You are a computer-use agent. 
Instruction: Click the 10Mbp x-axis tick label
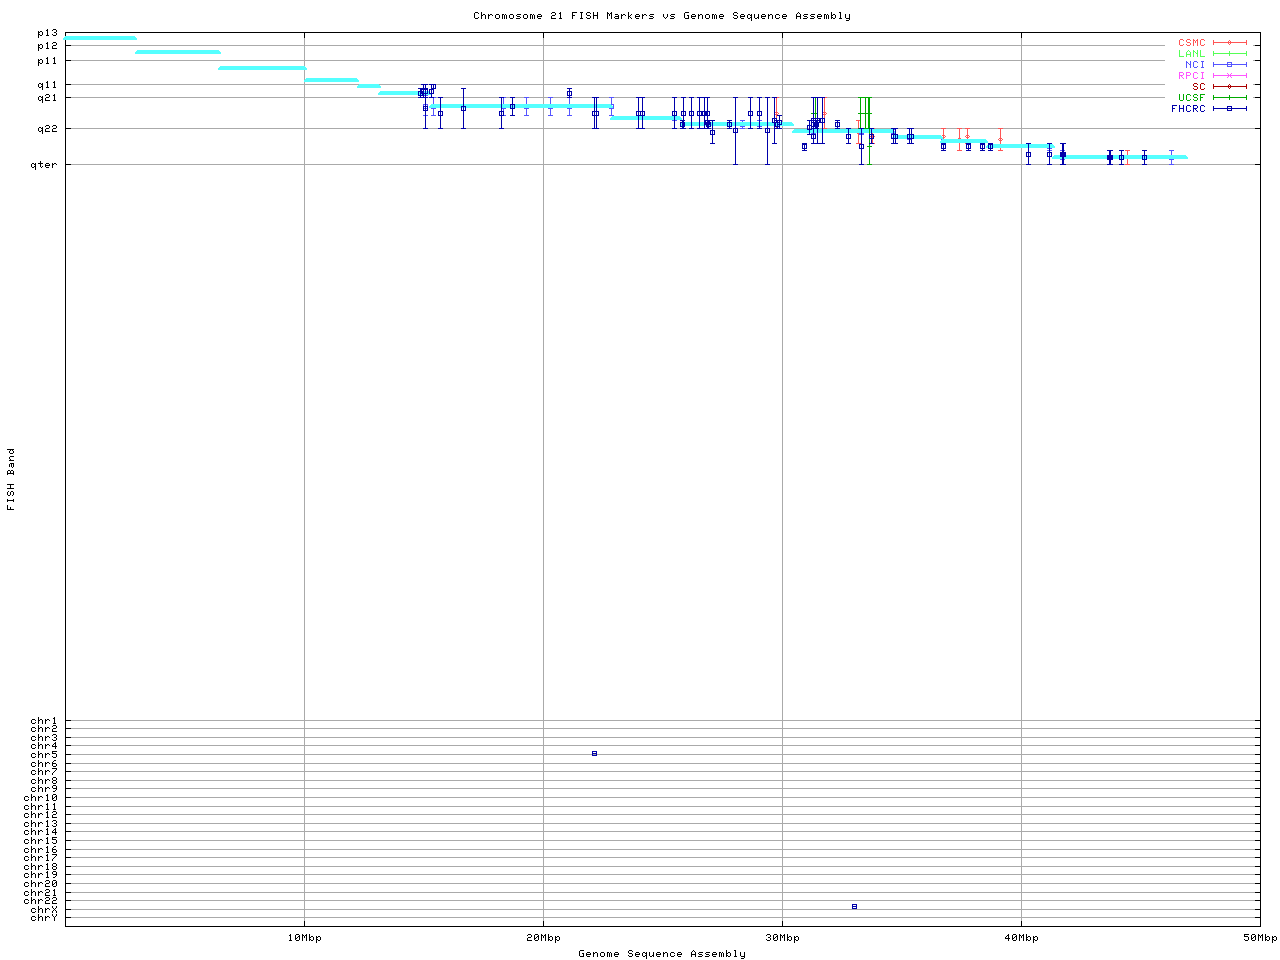pyautogui.click(x=304, y=938)
